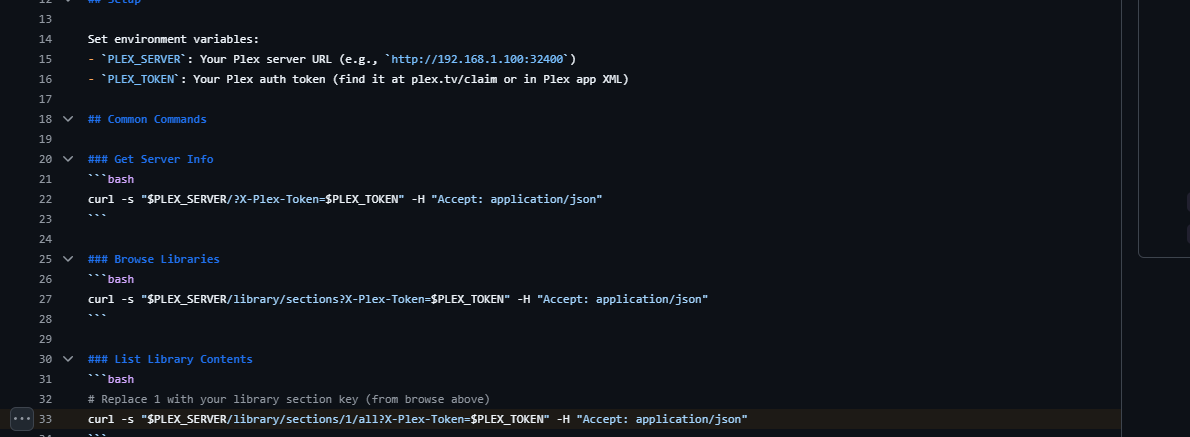The height and width of the screenshot is (437, 1190).
Task: Click the closing backticks on line 28
Action: tap(98, 317)
